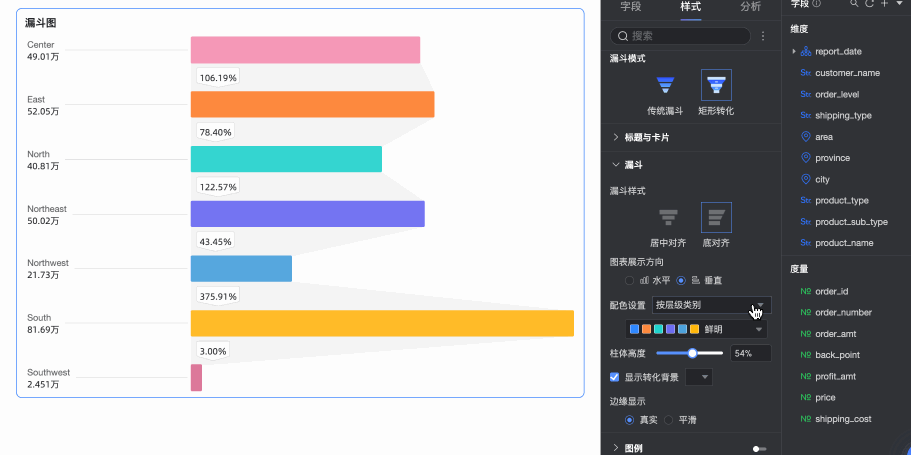Click the product_type string type icon

[x=806, y=200]
